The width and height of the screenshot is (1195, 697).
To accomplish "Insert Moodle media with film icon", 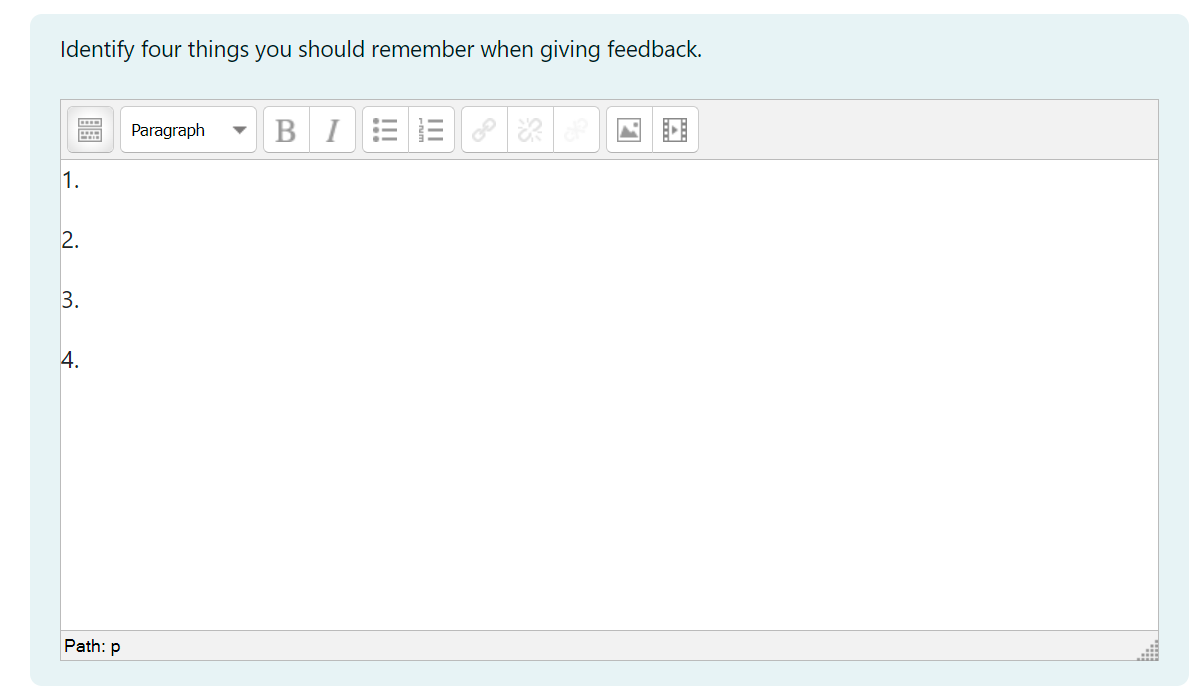I will pos(675,129).
